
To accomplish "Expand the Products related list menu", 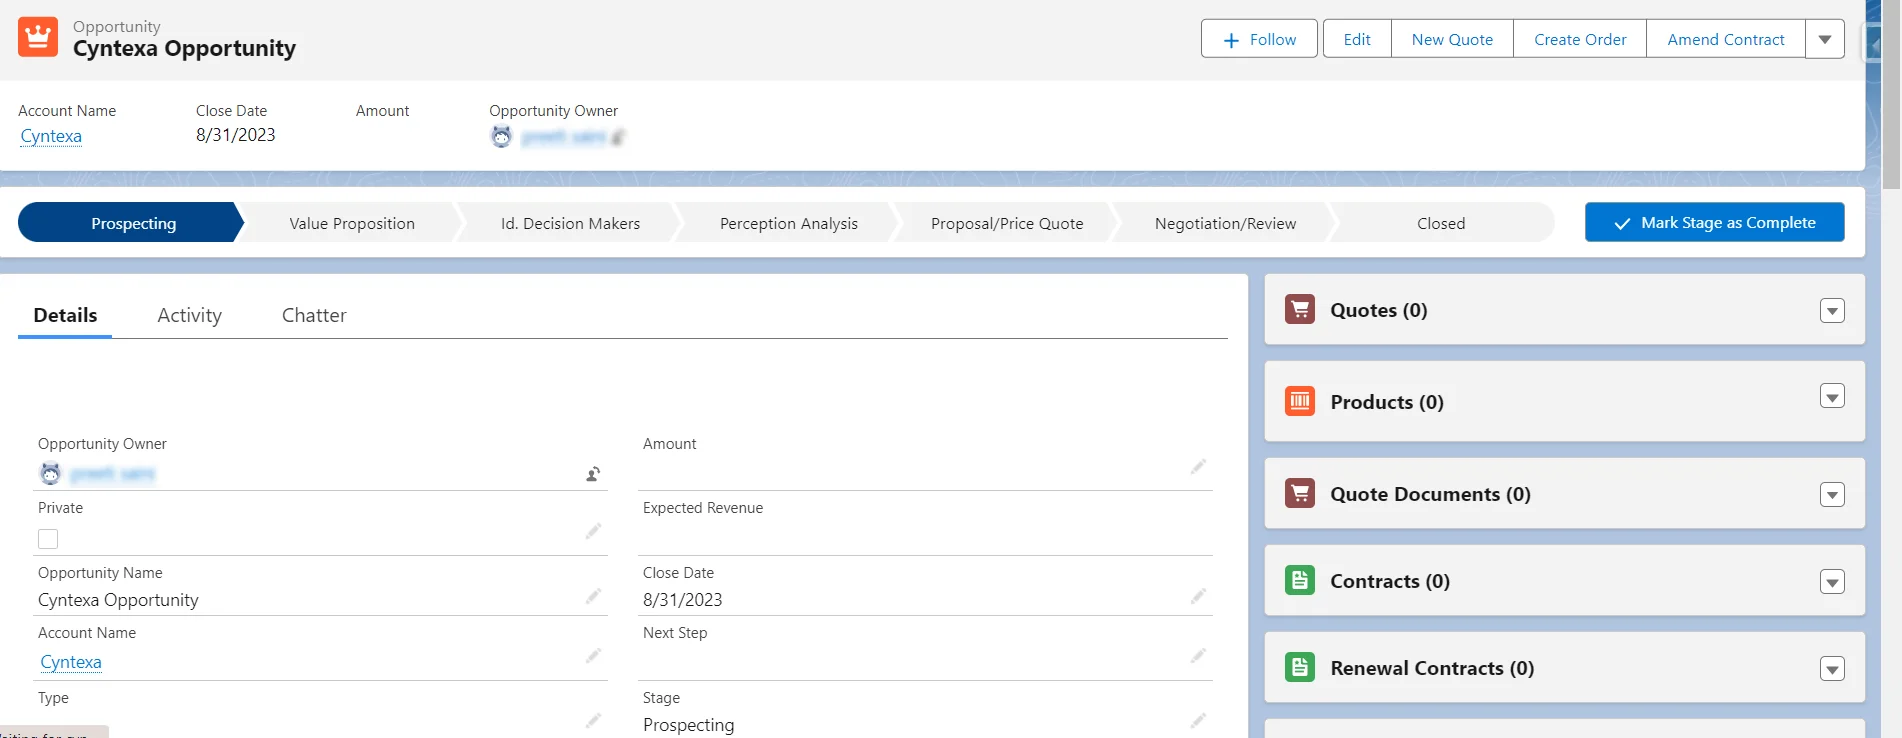I will click(x=1831, y=397).
